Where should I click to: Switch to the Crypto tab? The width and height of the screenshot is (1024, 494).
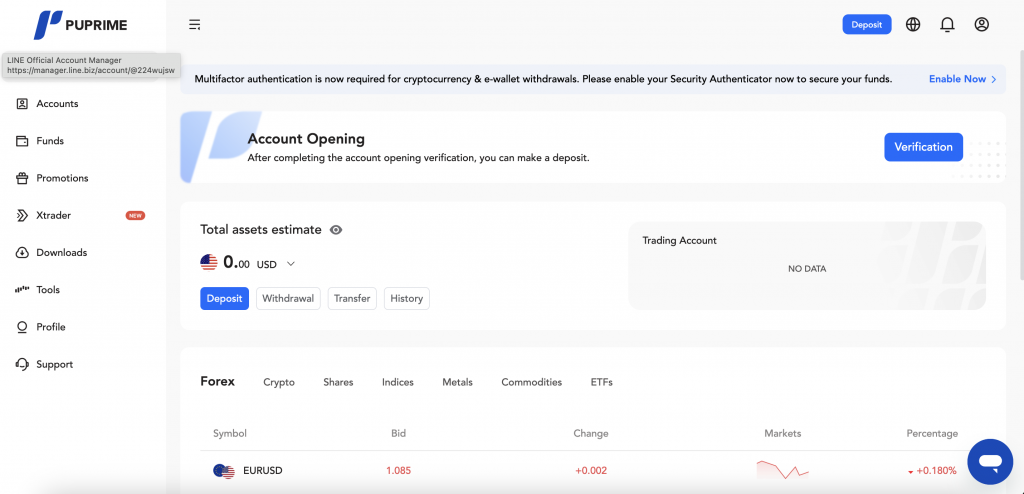(279, 382)
